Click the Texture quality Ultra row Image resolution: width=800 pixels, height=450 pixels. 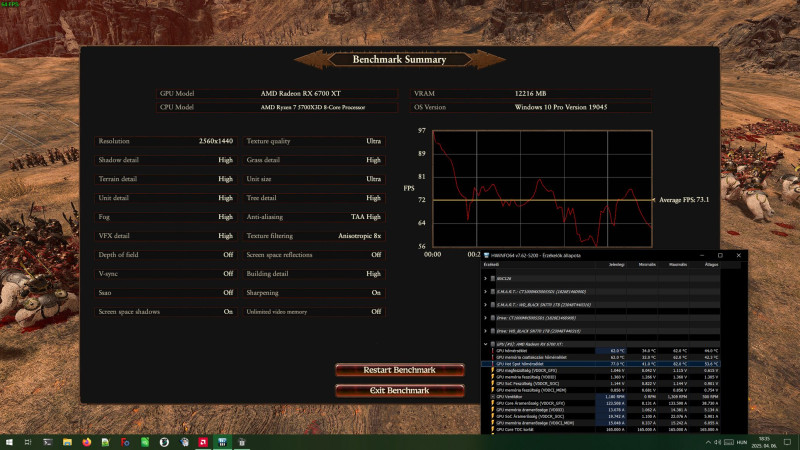[314, 141]
